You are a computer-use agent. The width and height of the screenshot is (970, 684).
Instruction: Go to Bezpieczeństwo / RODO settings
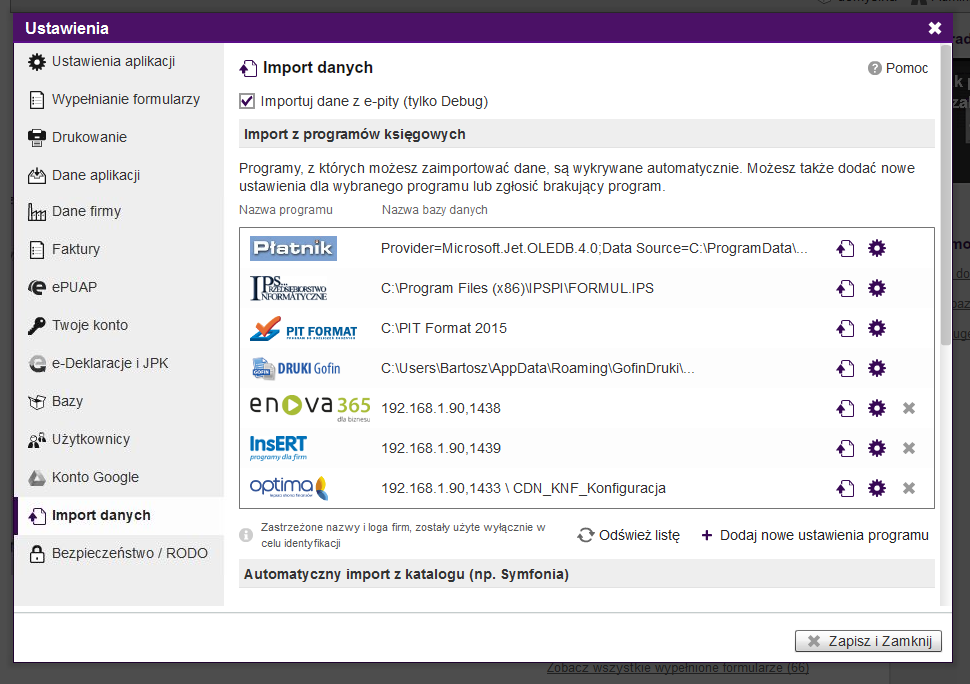[x=129, y=553]
